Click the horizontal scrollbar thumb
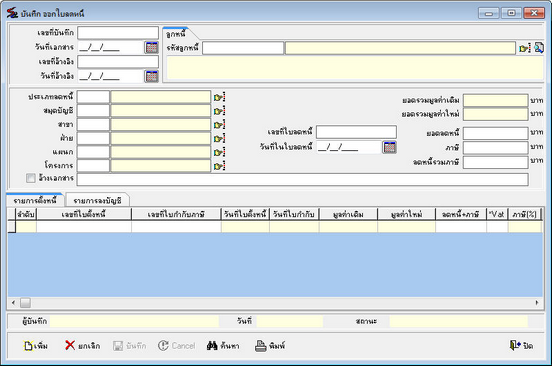Viewport: 552px width, 366px height. click(x=25, y=303)
